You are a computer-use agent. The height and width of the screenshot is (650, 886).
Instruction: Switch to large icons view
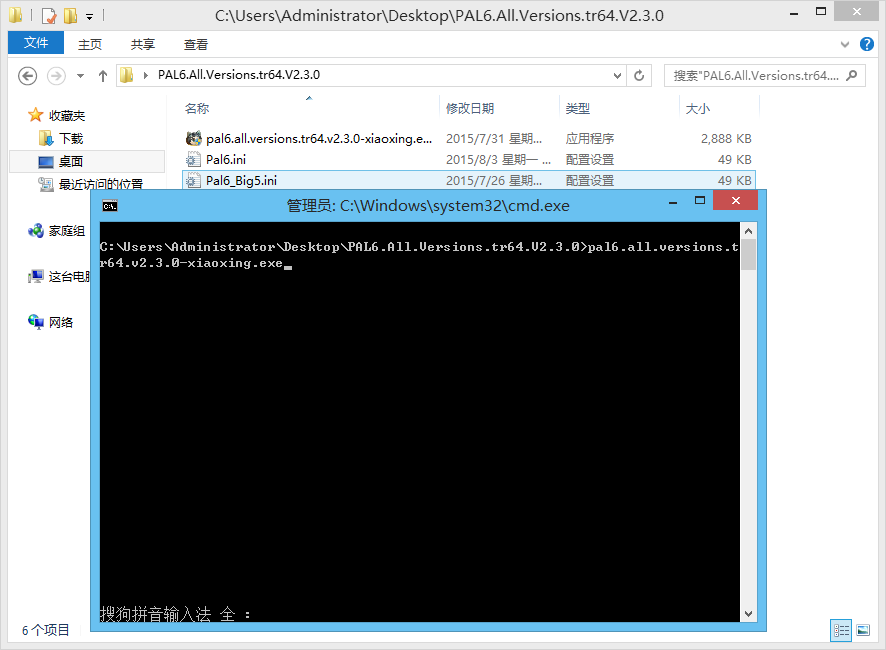pyautogui.click(x=863, y=630)
